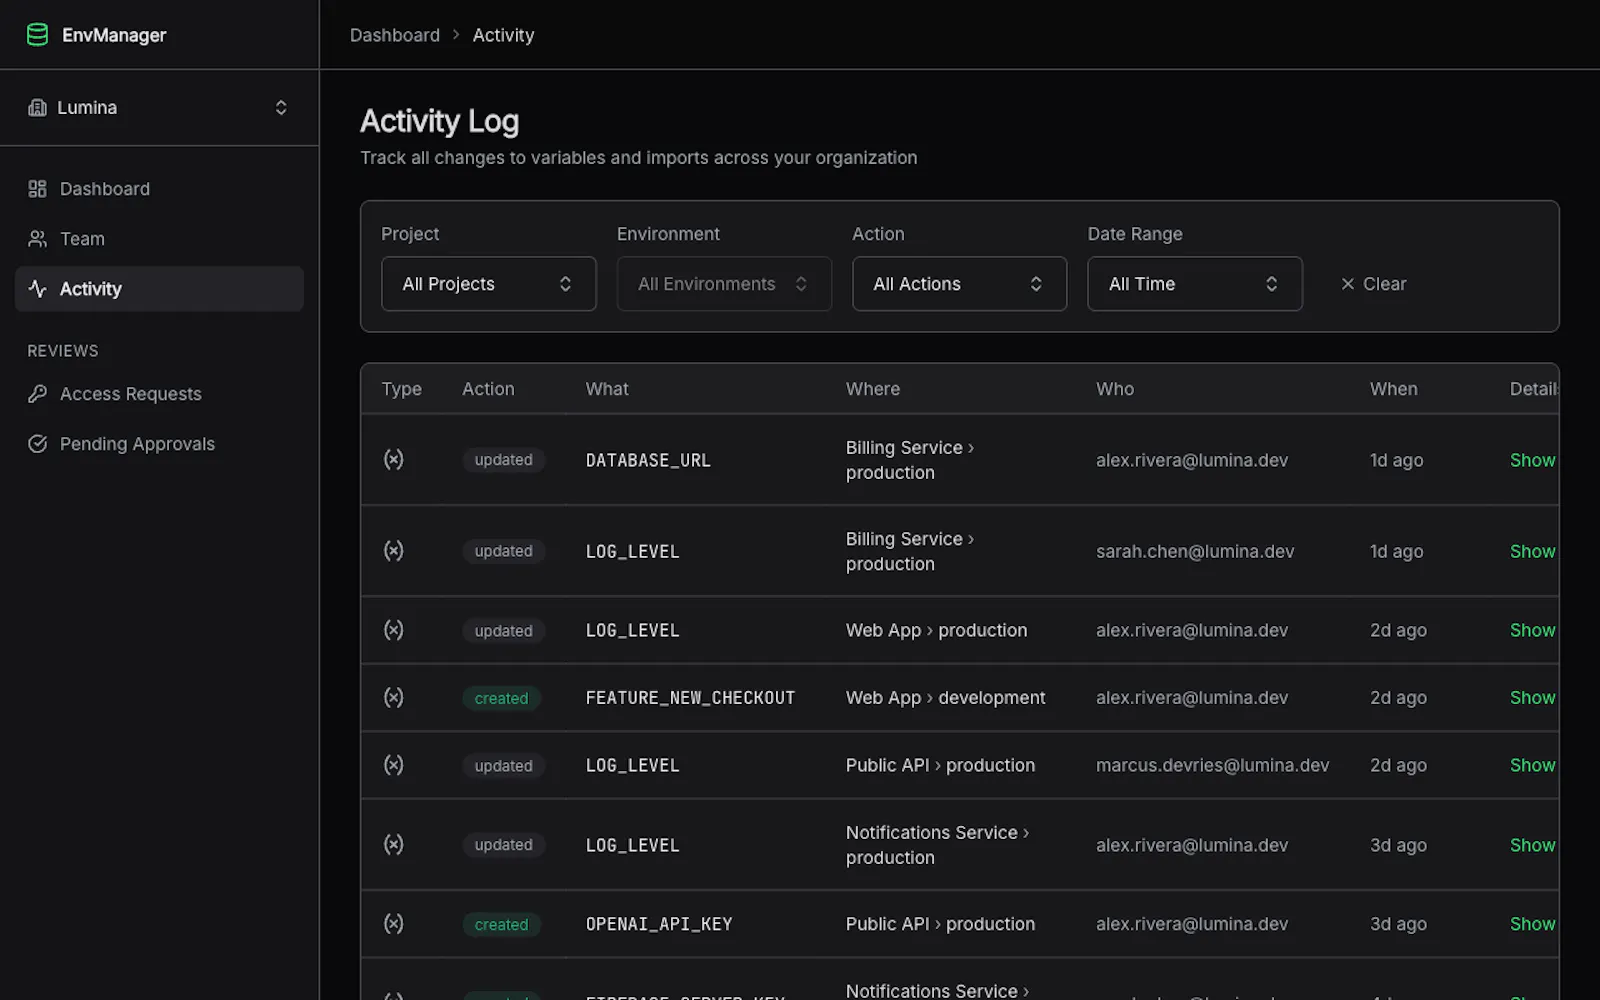The height and width of the screenshot is (1000, 1600).
Task: Show details for FEATURE_NEW_CHECKOUT creation
Action: coord(1532,698)
